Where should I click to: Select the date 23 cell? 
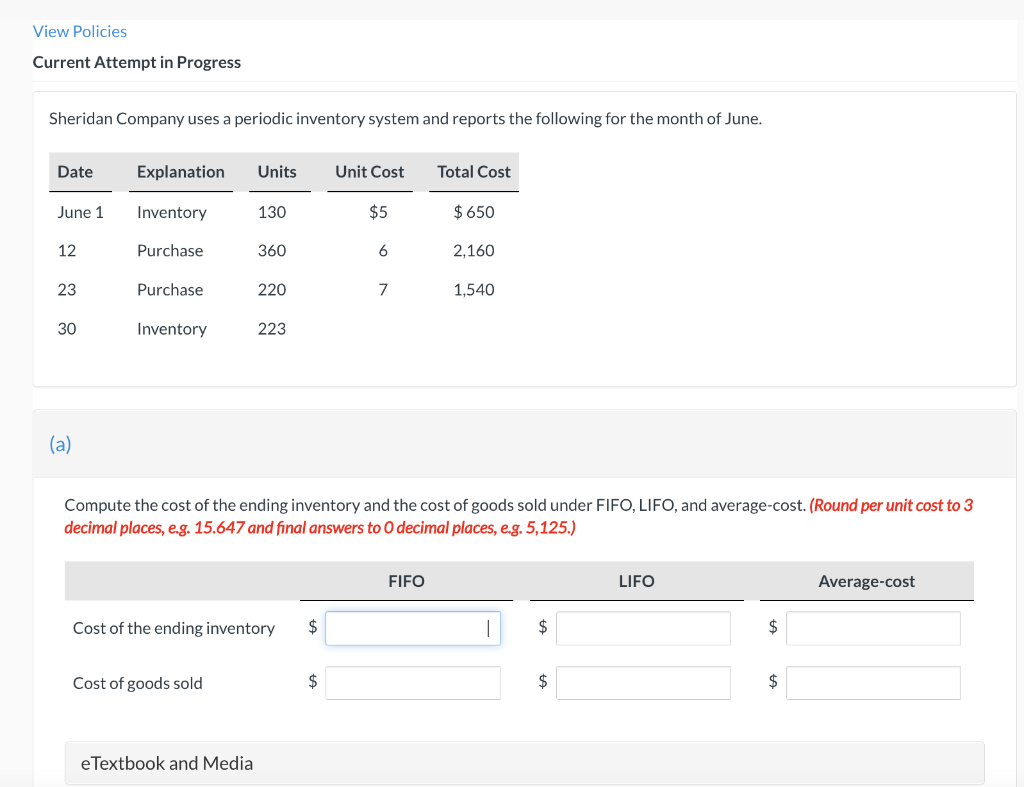point(67,290)
